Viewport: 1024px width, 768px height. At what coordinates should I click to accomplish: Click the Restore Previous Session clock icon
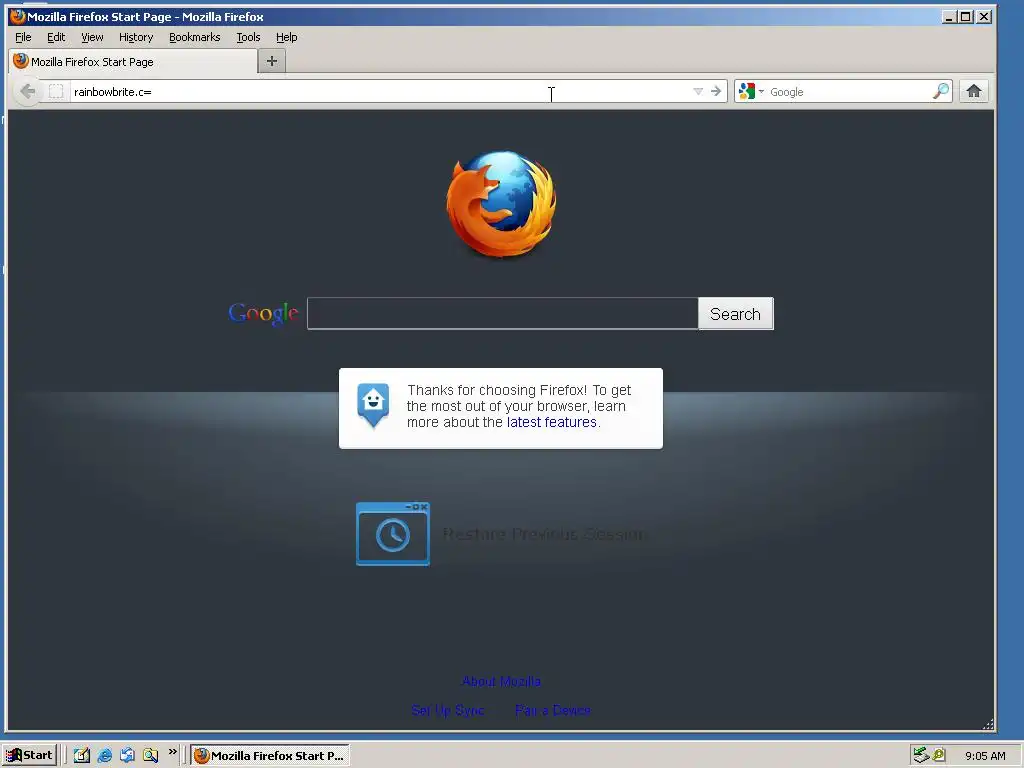tap(392, 534)
